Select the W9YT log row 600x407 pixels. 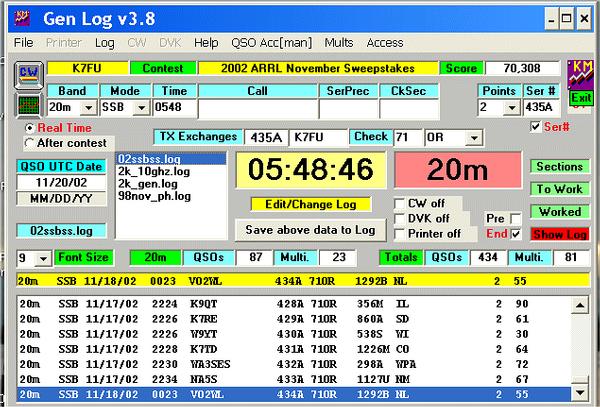(x=294, y=334)
